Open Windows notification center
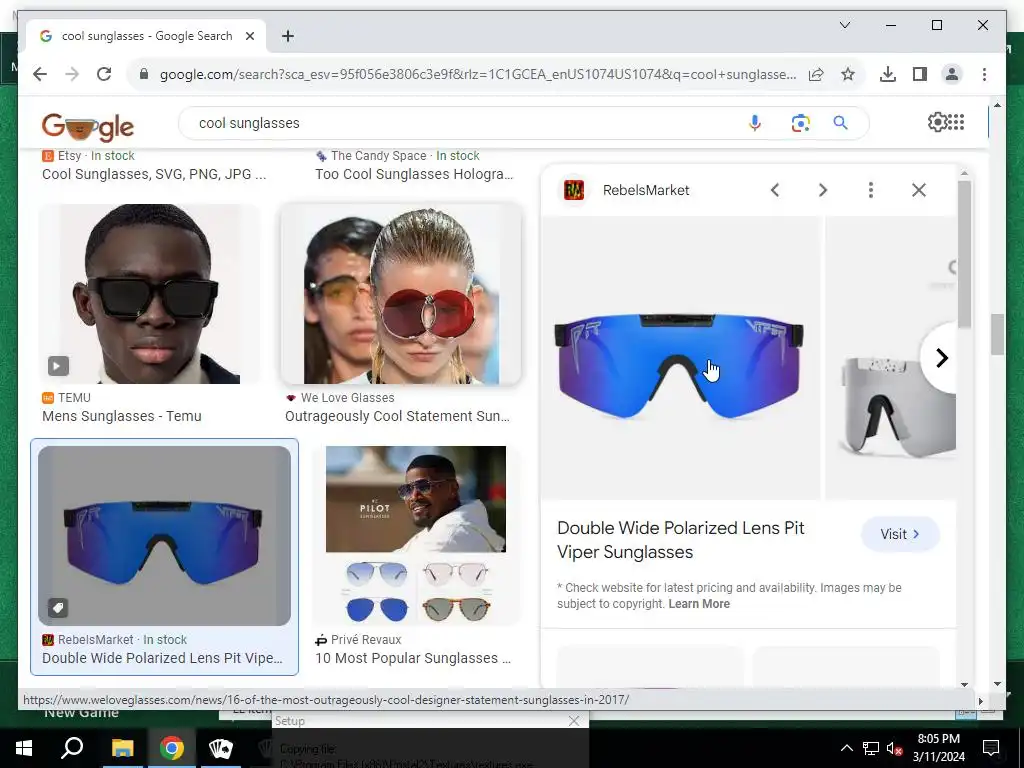Screen dimensions: 1024x768 991,748
